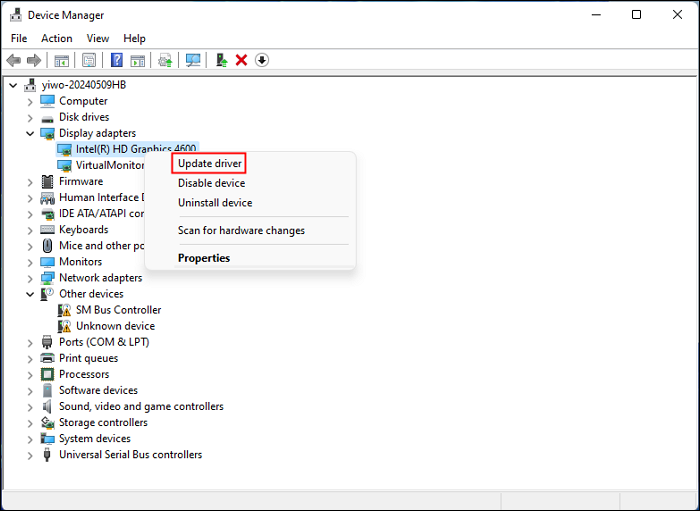The height and width of the screenshot is (511, 700).
Task: Expand the Disk drives category
Action: click(29, 117)
